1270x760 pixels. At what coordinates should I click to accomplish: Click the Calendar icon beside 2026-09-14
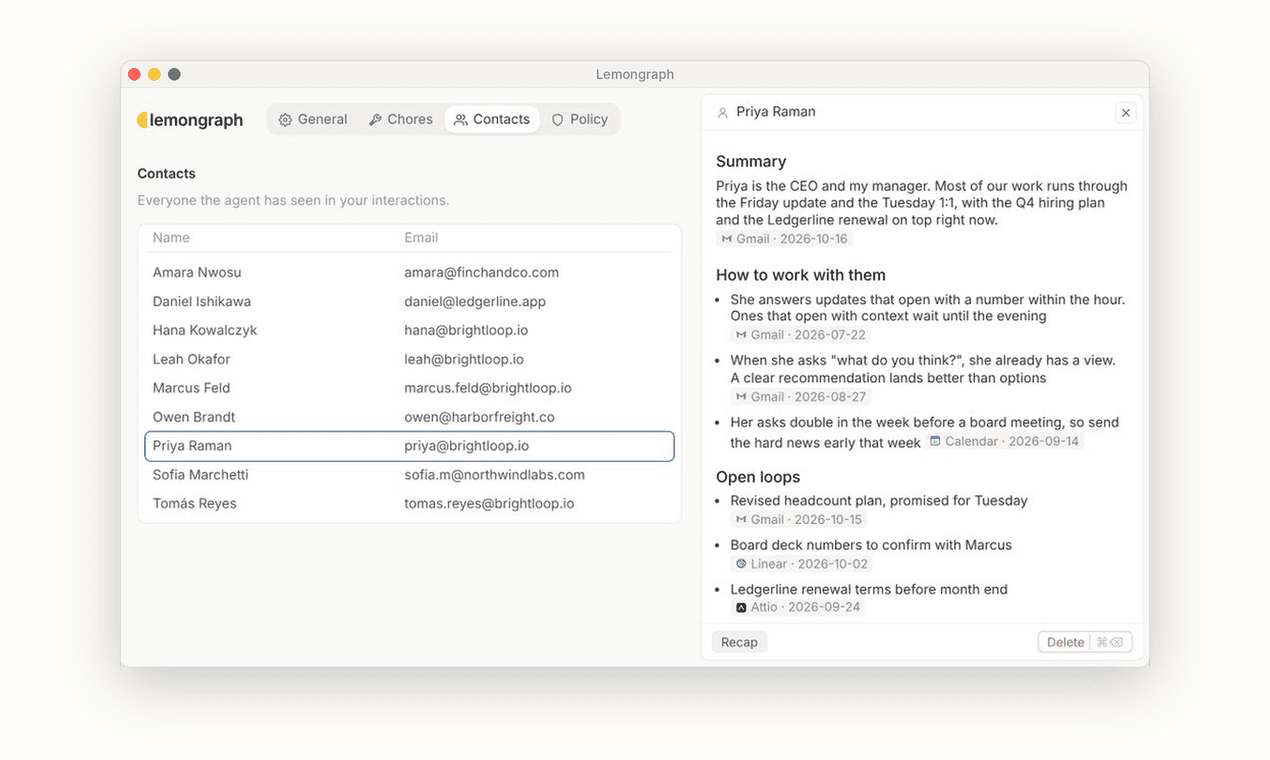(x=935, y=441)
